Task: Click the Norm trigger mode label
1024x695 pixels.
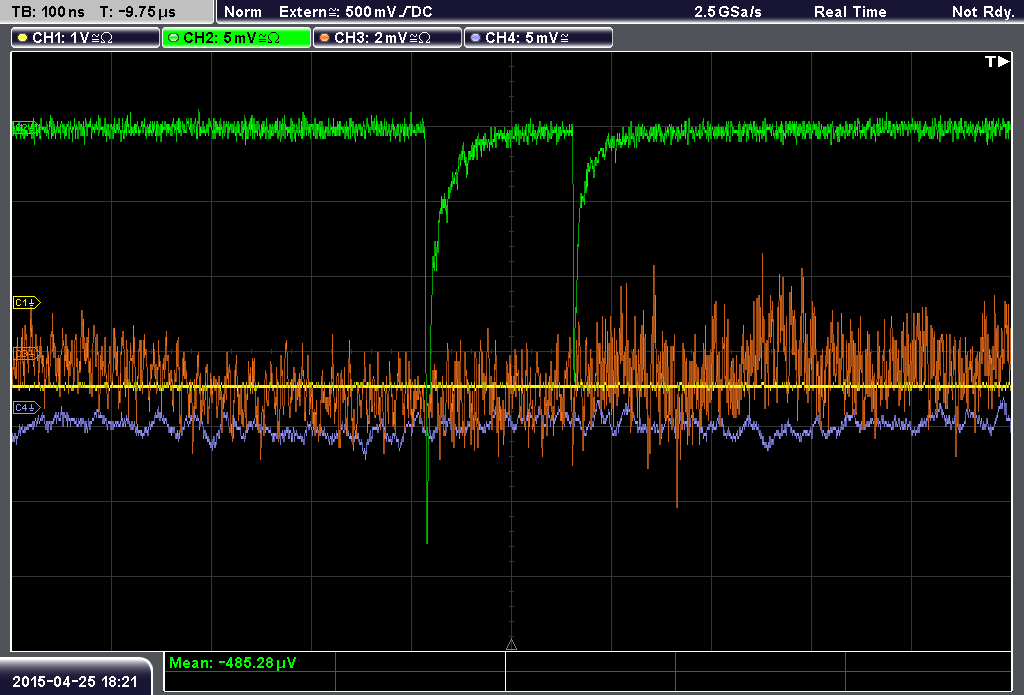Action: pyautogui.click(x=242, y=12)
